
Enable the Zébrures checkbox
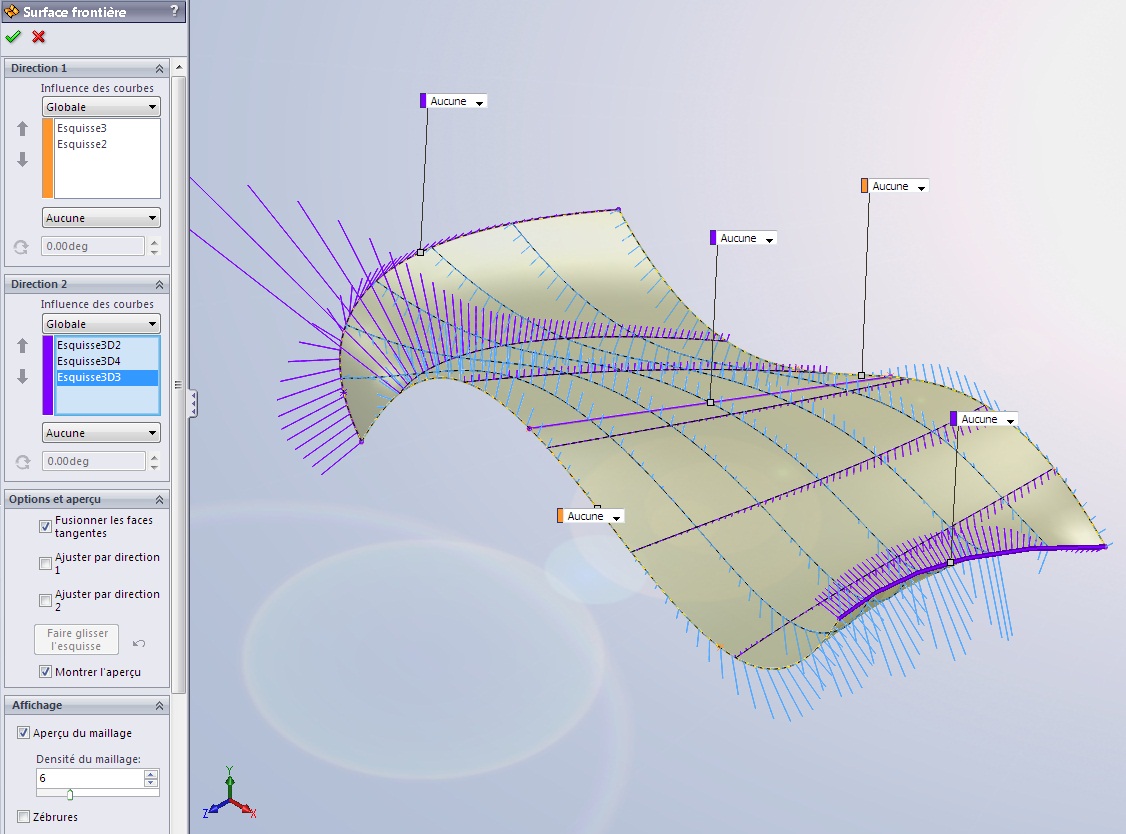(24, 817)
